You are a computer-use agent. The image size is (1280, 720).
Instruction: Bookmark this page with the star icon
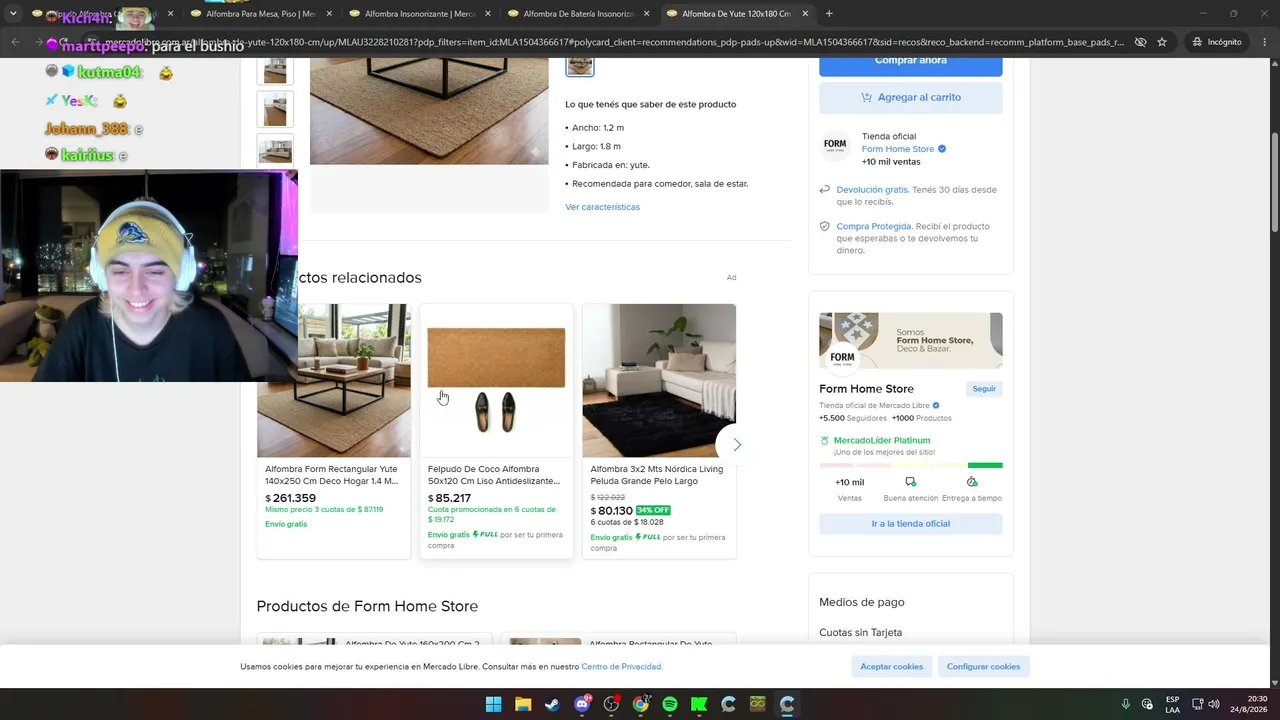pos(1162,42)
